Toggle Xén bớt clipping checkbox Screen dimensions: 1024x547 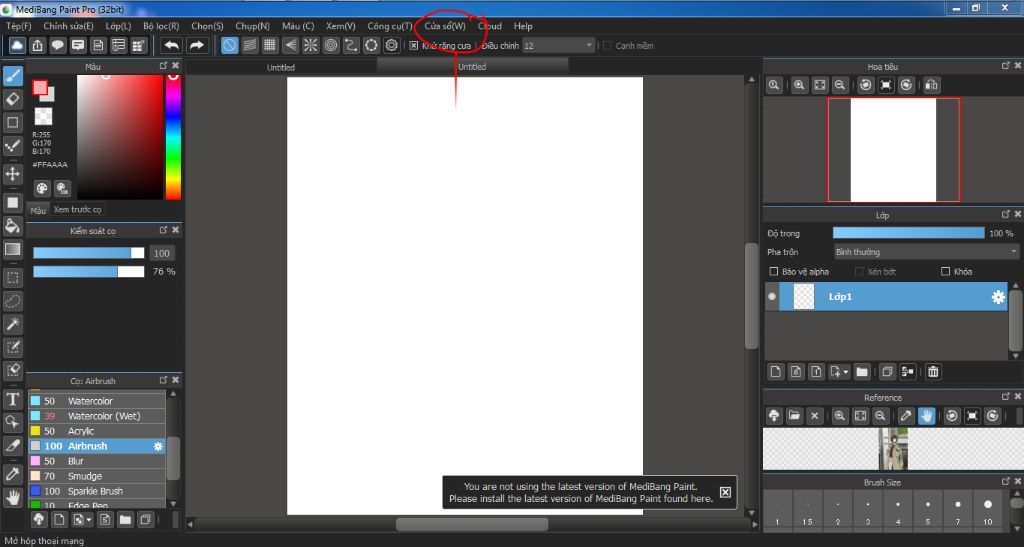859,272
